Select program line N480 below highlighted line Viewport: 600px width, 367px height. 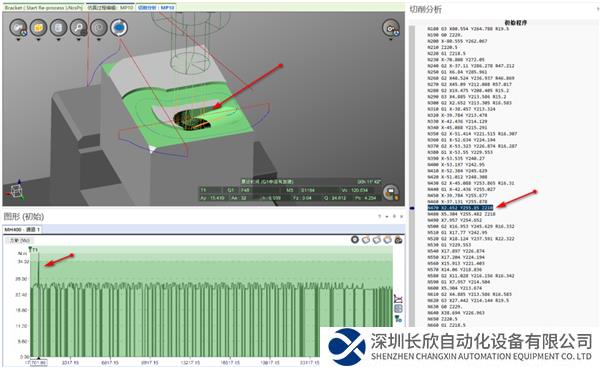[x=461, y=214]
